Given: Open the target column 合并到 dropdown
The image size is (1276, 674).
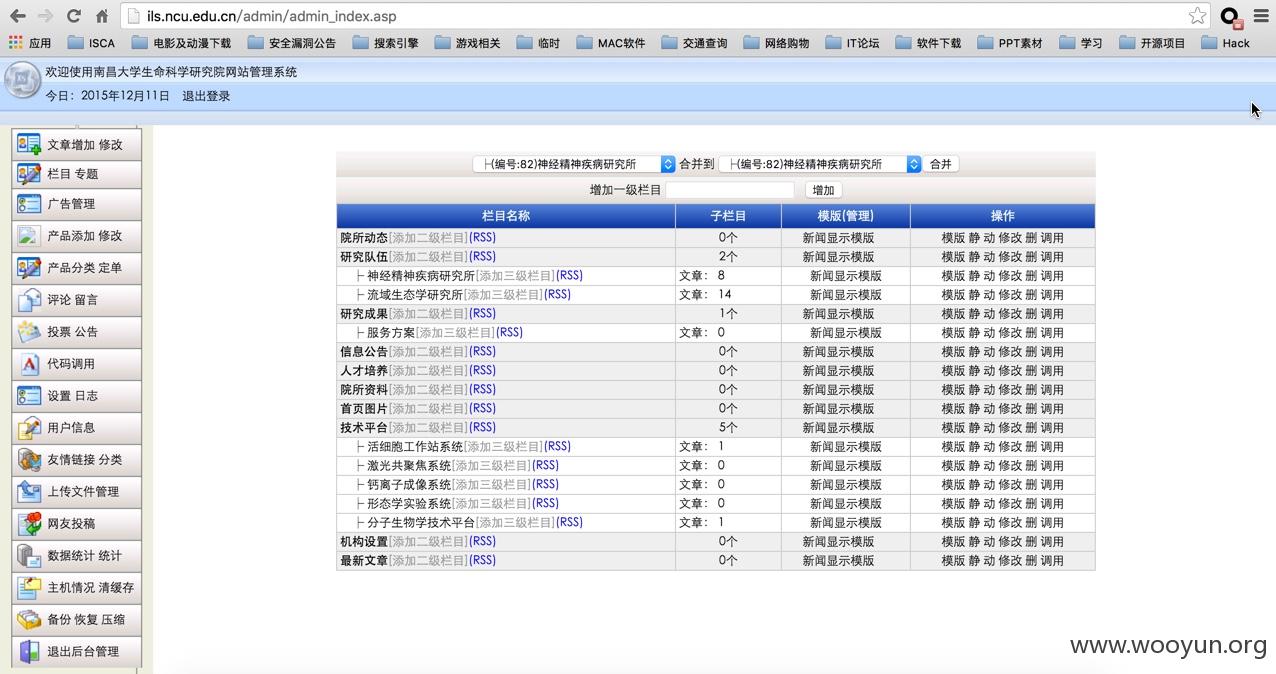Looking at the screenshot, I should [x=820, y=164].
